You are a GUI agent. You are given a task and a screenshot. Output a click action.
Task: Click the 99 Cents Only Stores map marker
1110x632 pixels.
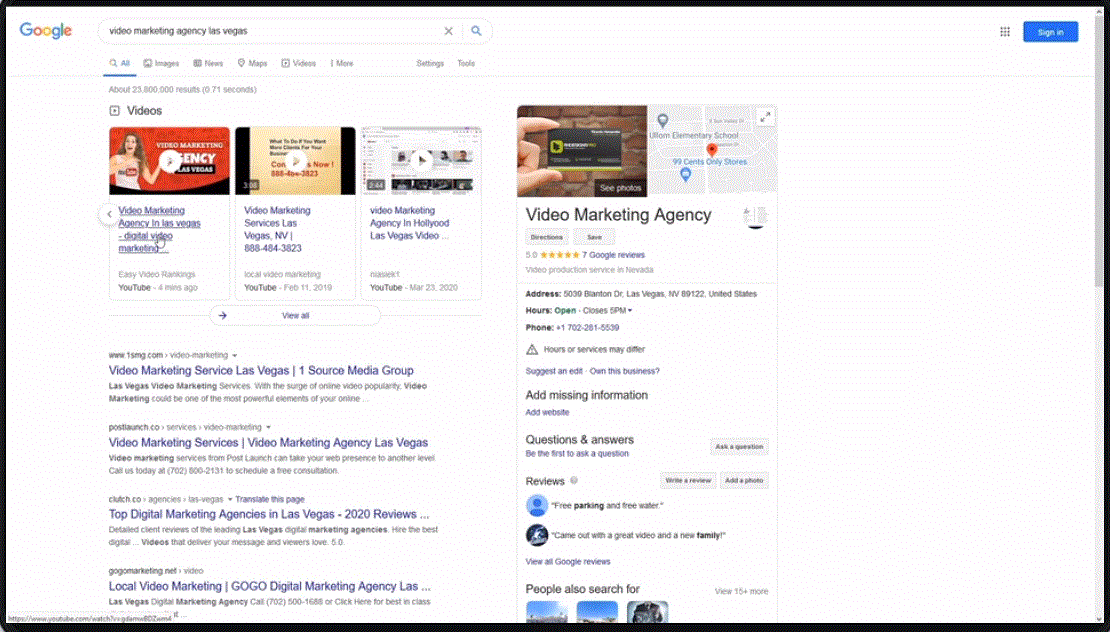[685, 175]
